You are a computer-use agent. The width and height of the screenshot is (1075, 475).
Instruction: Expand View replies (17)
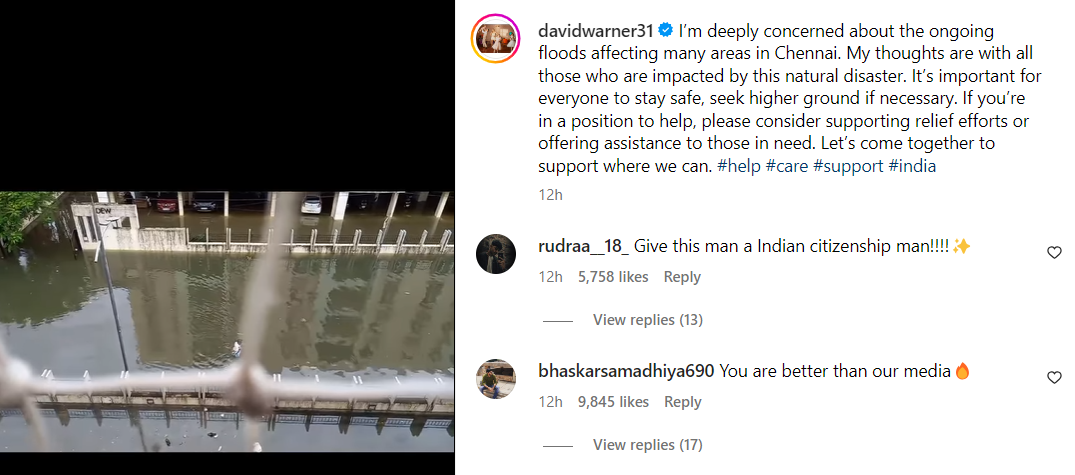(x=647, y=444)
